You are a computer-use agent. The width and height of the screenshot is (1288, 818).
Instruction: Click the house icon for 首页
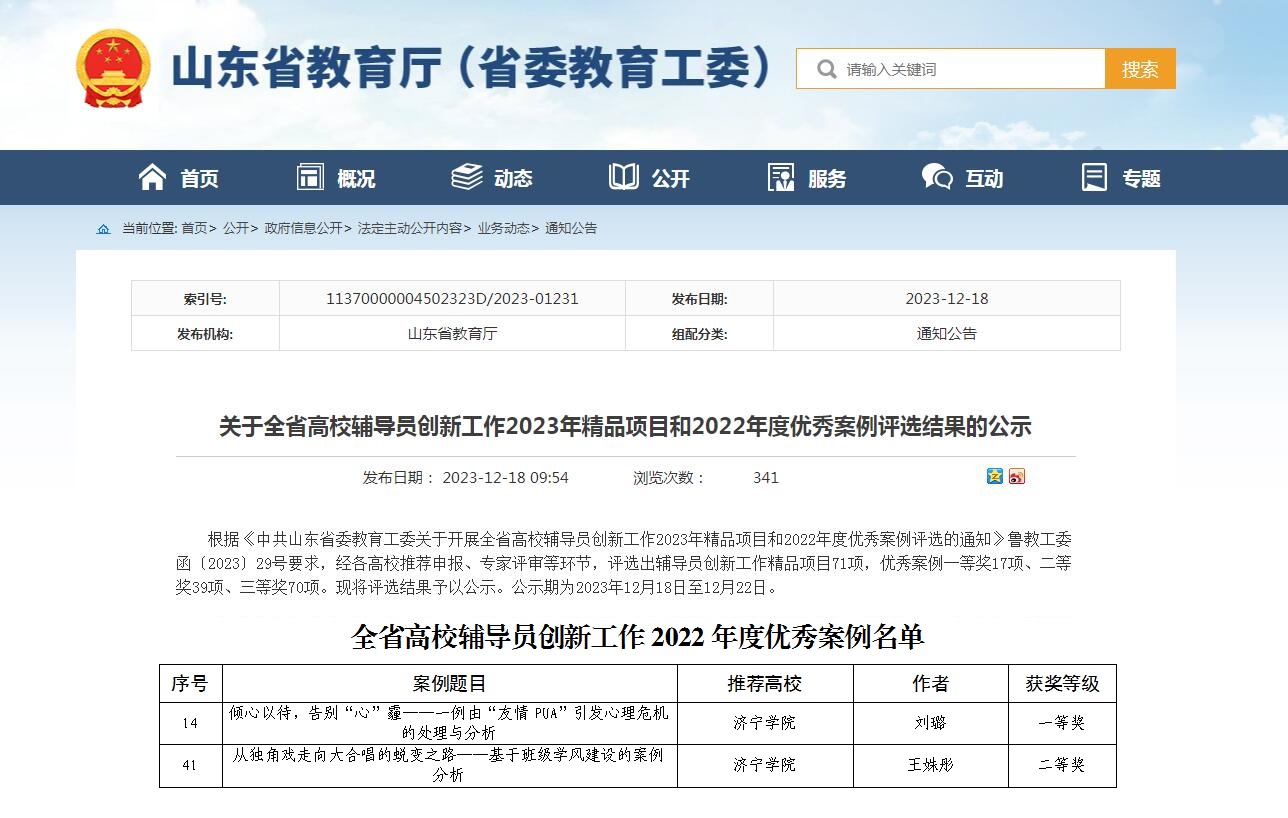[x=152, y=178]
